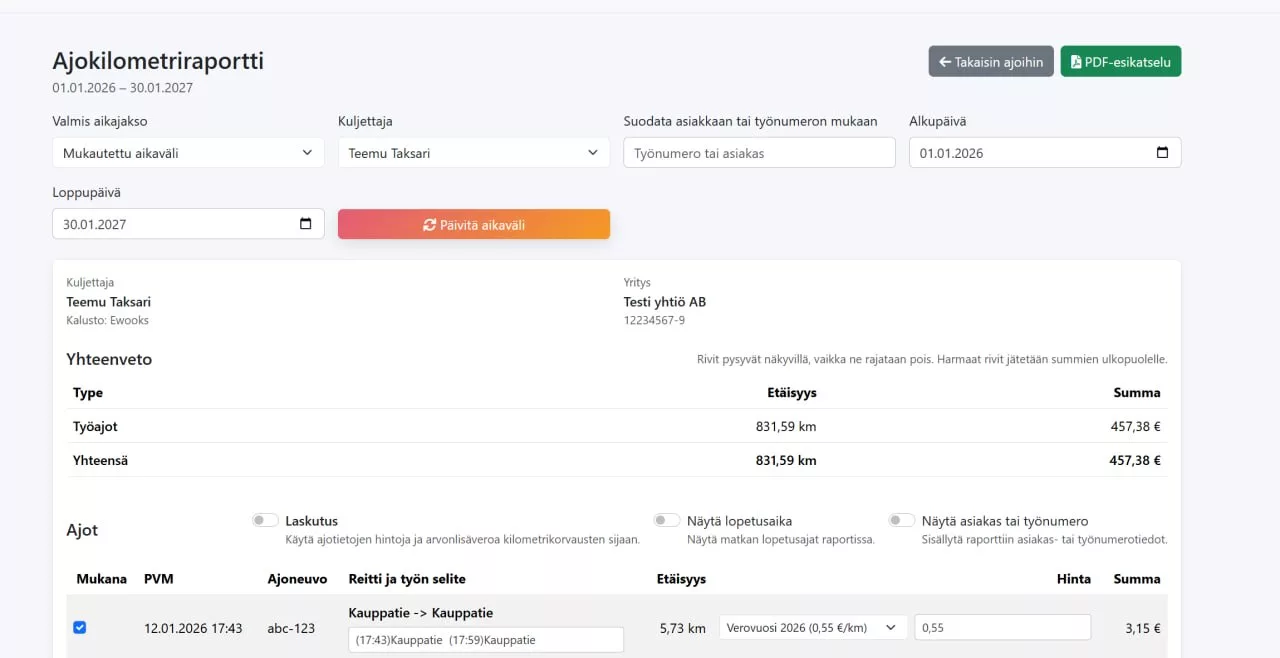The image size is (1280, 658).
Task: Click the Päivitä aikaväli button
Action: [474, 225]
